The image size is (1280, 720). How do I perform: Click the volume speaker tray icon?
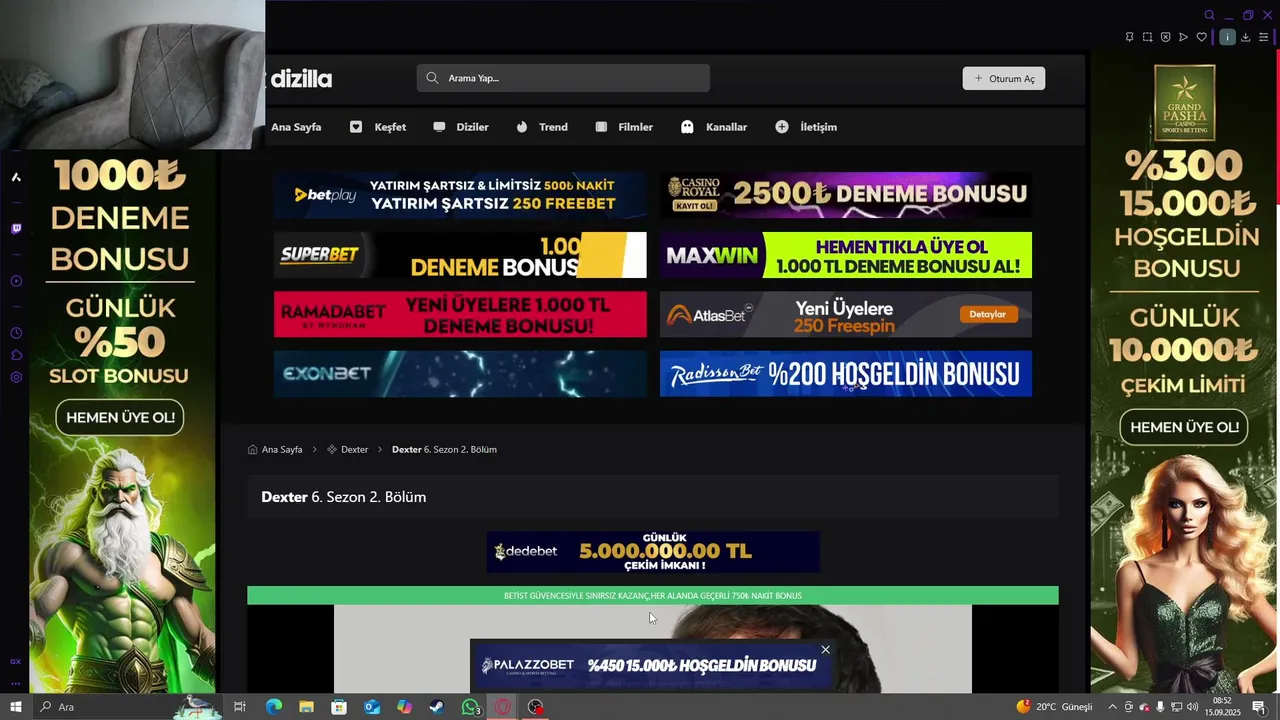point(1192,707)
